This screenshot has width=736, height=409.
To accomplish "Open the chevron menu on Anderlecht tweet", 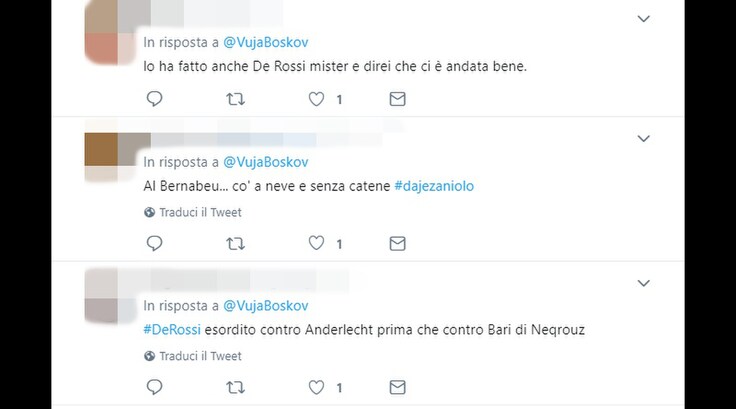I will point(644,283).
